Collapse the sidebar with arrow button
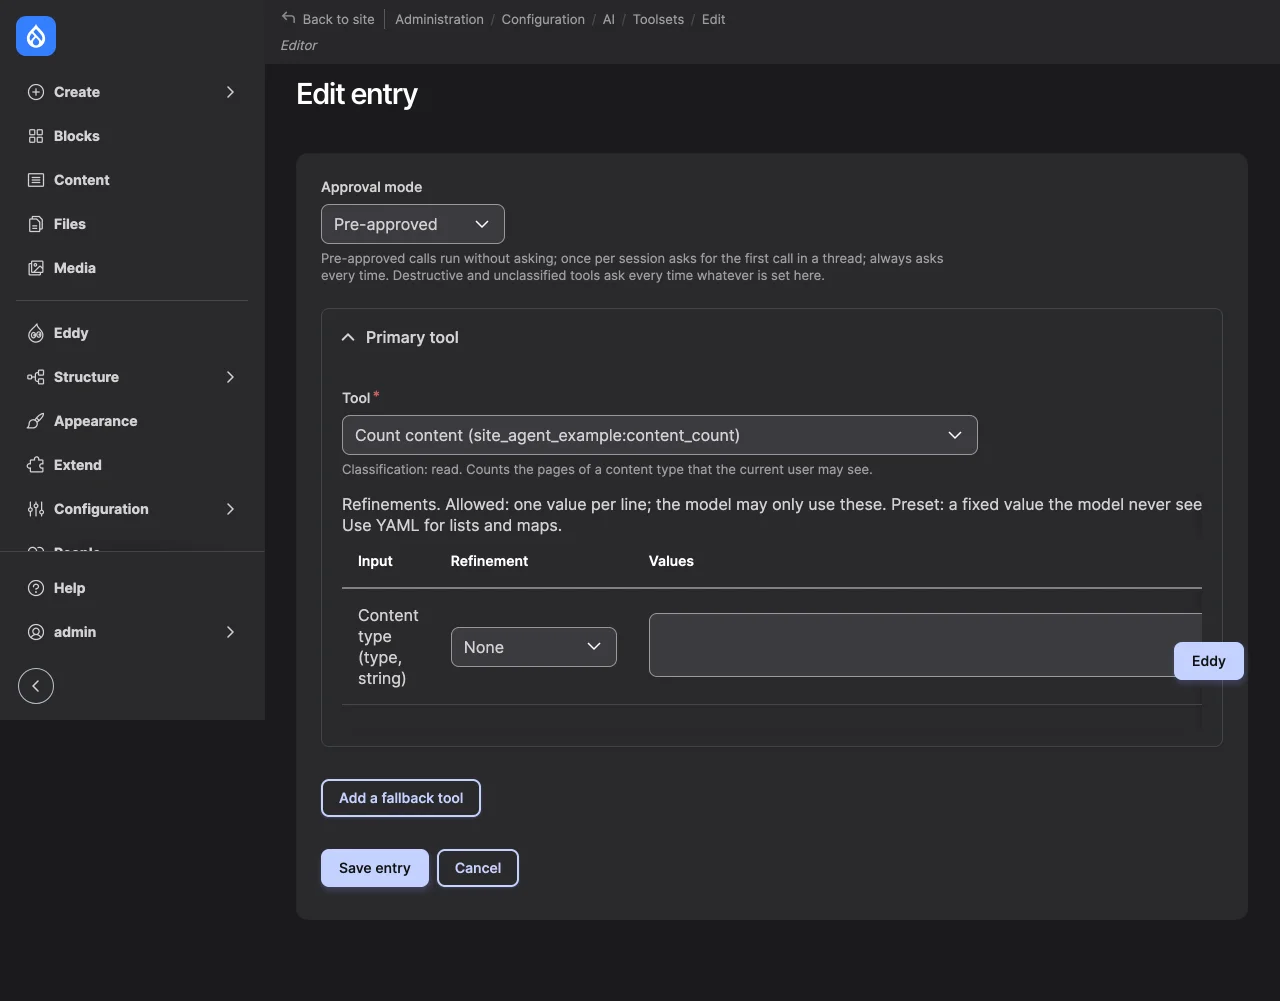This screenshot has width=1280, height=1001. [x=36, y=686]
